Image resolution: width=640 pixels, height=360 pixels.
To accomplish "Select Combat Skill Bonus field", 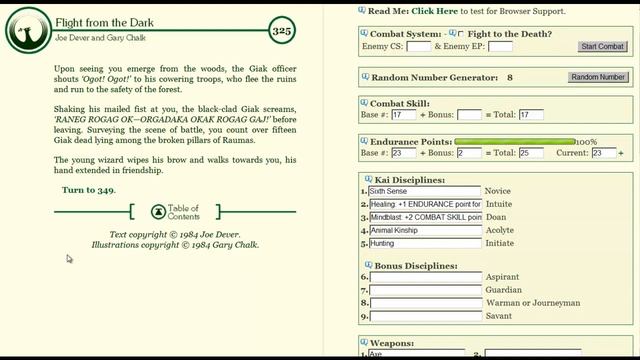I will 469,115.
